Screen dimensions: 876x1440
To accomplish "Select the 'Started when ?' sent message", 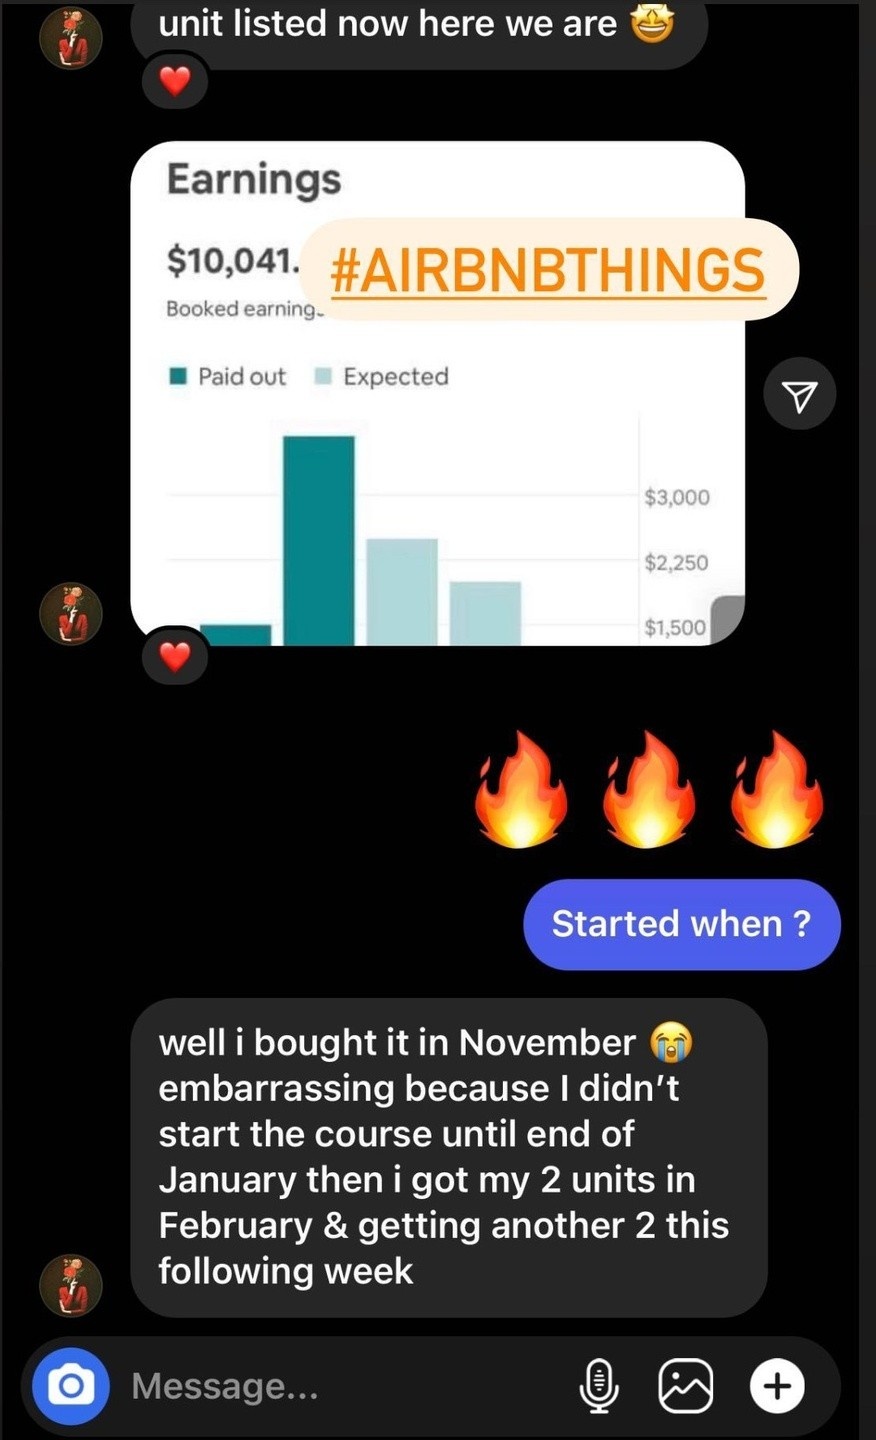I will (682, 924).
